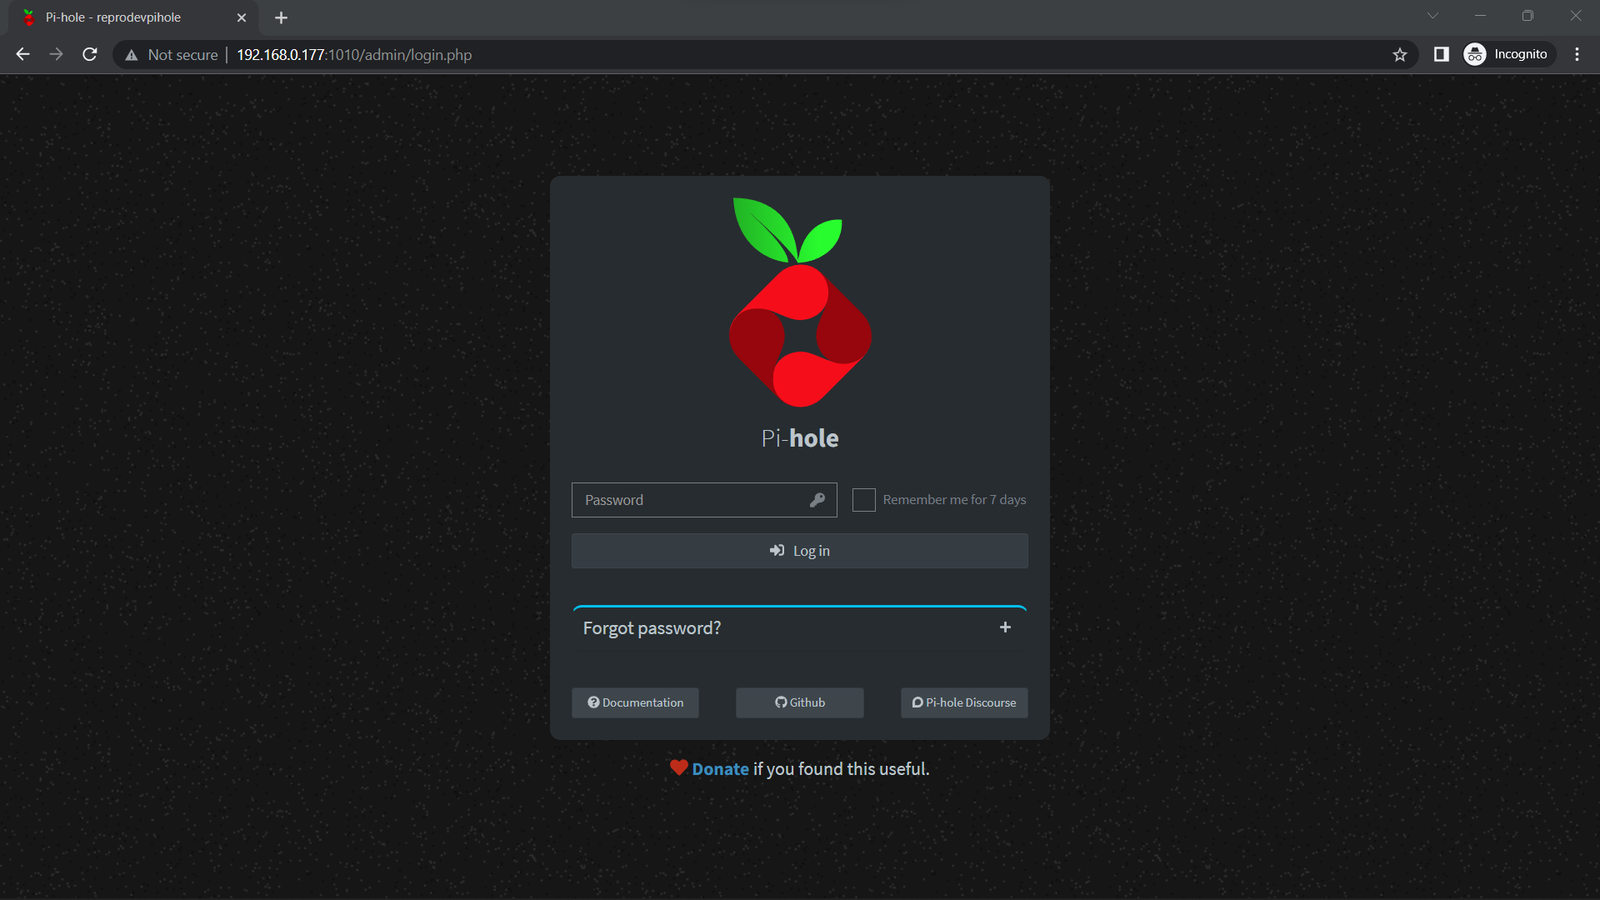Open the Chrome three-dot menu

(1577, 54)
